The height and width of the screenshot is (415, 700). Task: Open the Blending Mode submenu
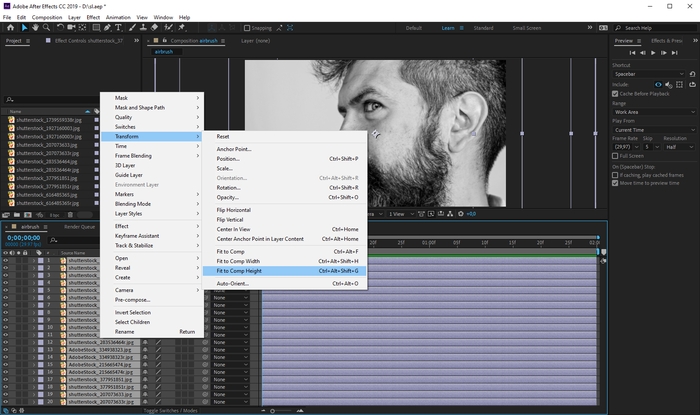coord(152,204)
